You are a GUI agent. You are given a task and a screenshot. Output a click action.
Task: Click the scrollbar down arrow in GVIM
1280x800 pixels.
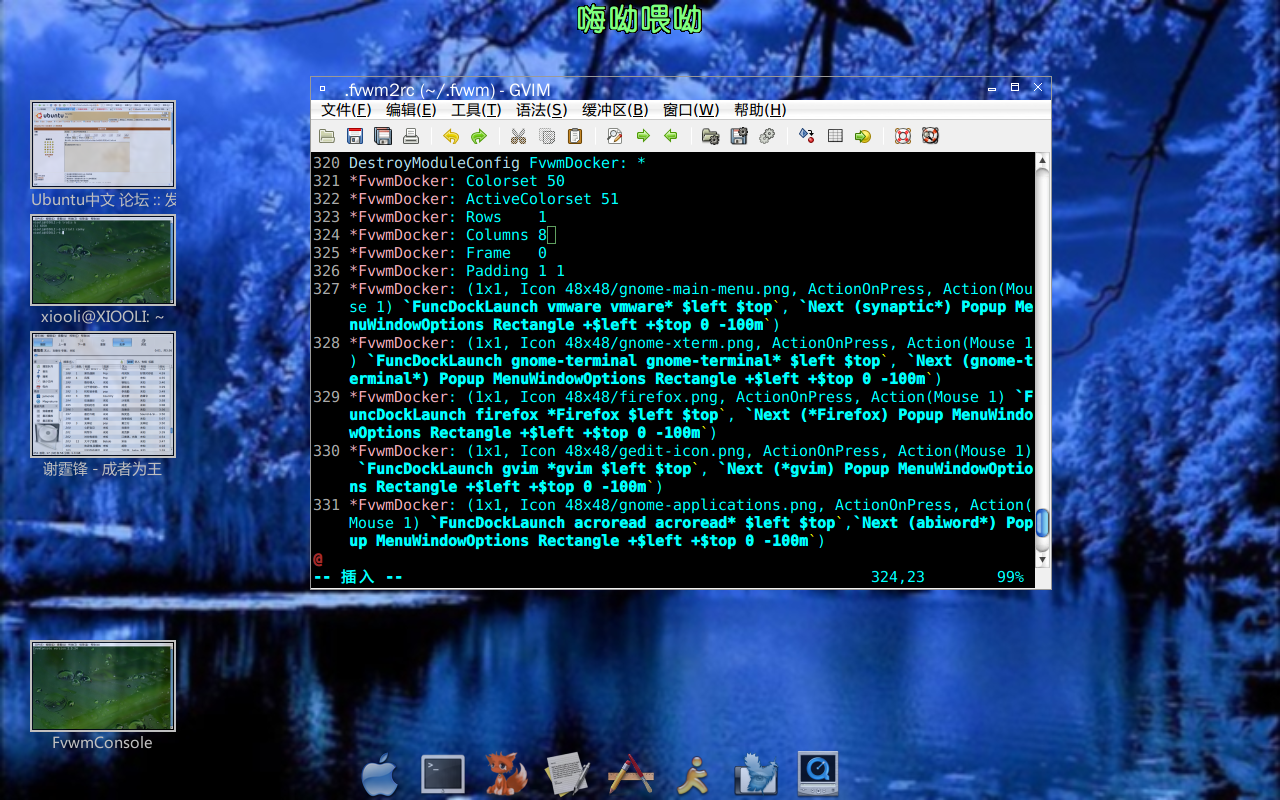1042,561
